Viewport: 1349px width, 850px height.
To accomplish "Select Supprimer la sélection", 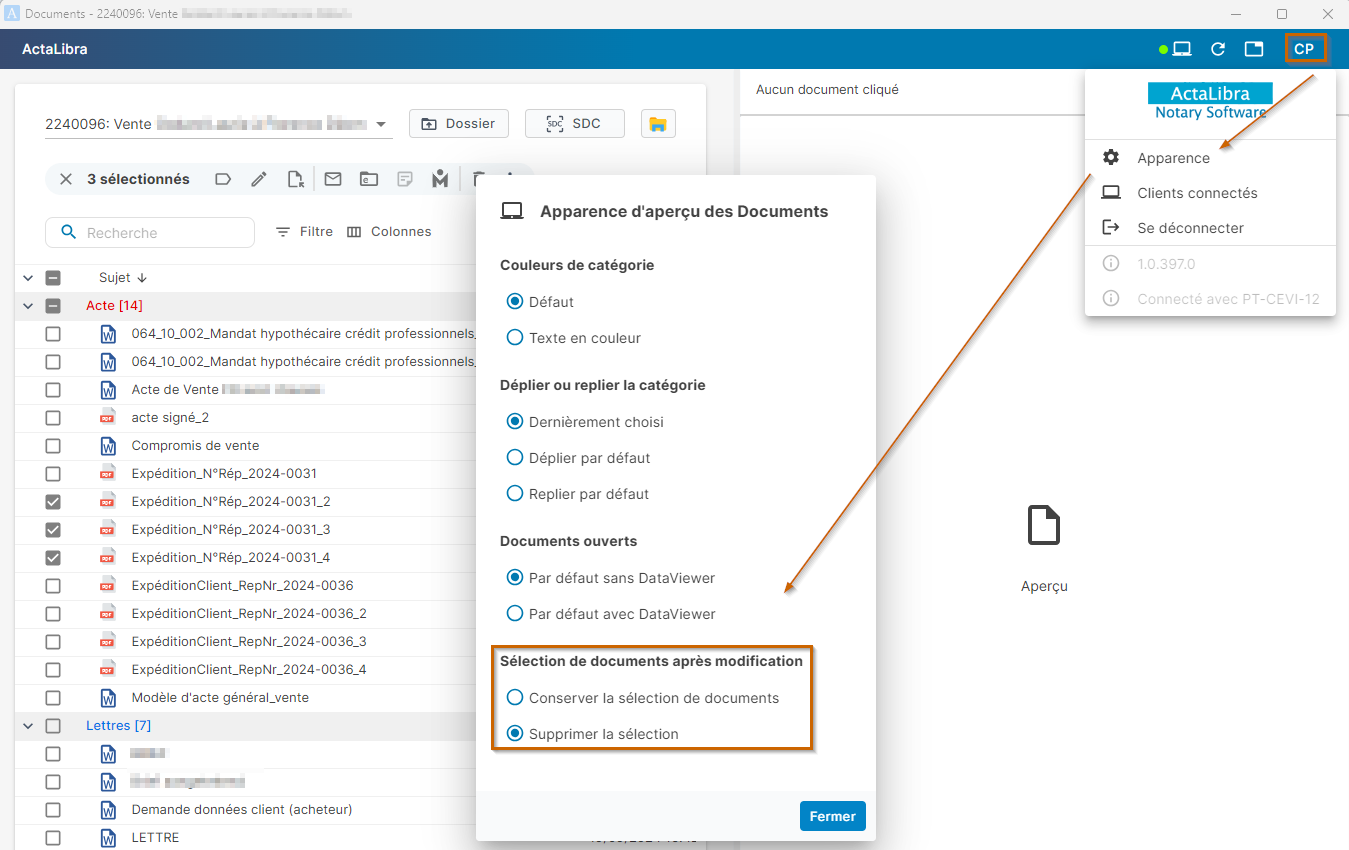I will pos(515,733).
